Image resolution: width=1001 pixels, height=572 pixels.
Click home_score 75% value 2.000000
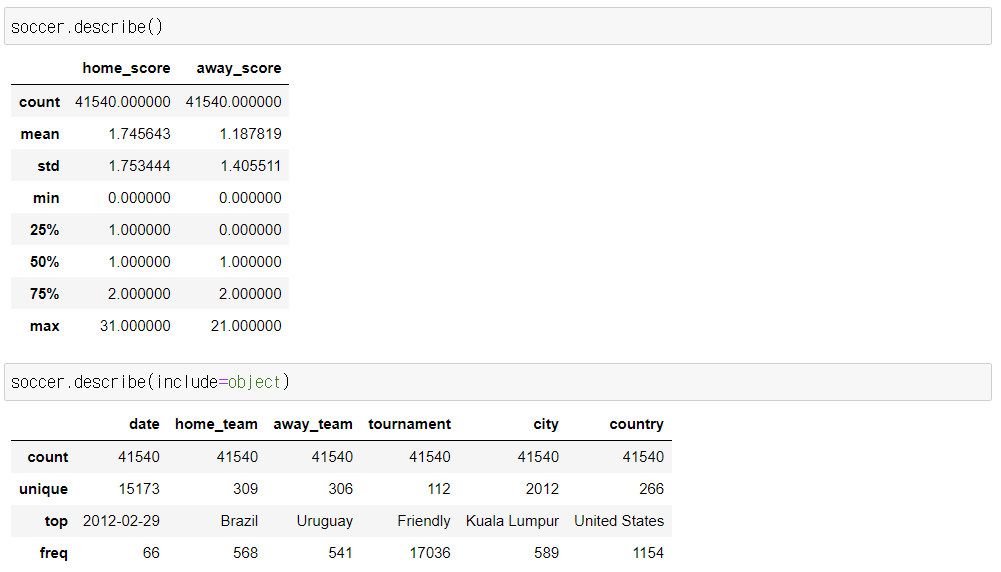[x=139, y=294]
